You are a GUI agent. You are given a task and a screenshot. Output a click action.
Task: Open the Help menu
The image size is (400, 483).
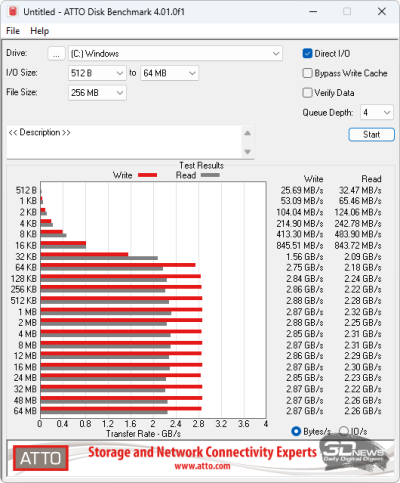coord(40,31)
